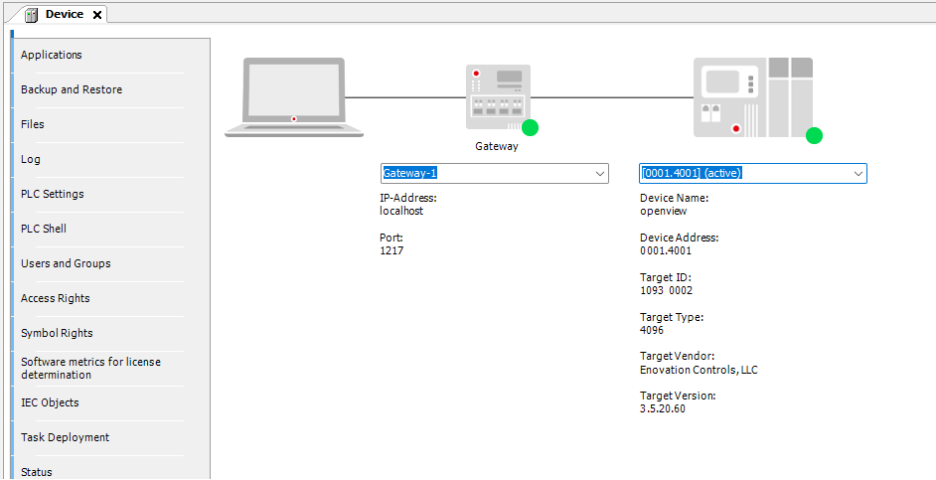Click the Device Name: label

674,198
